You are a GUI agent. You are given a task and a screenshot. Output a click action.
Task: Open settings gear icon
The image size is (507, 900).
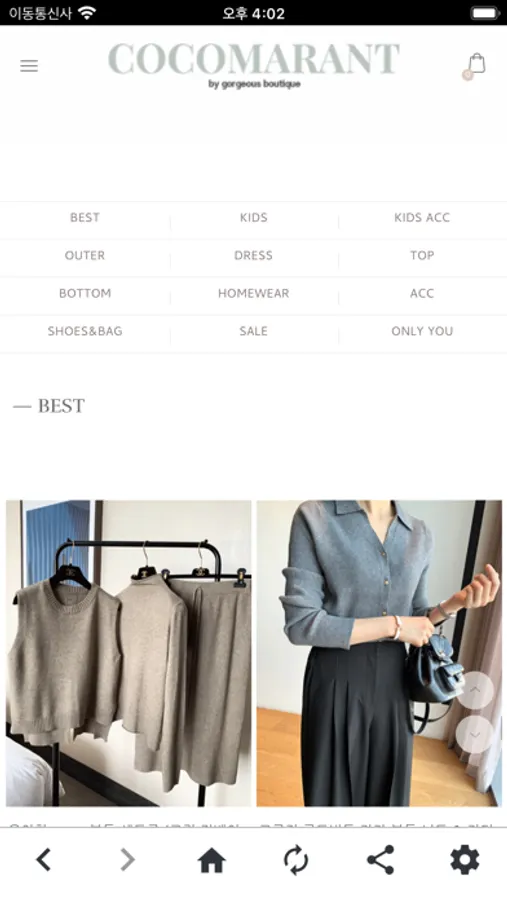coord(465,860)
